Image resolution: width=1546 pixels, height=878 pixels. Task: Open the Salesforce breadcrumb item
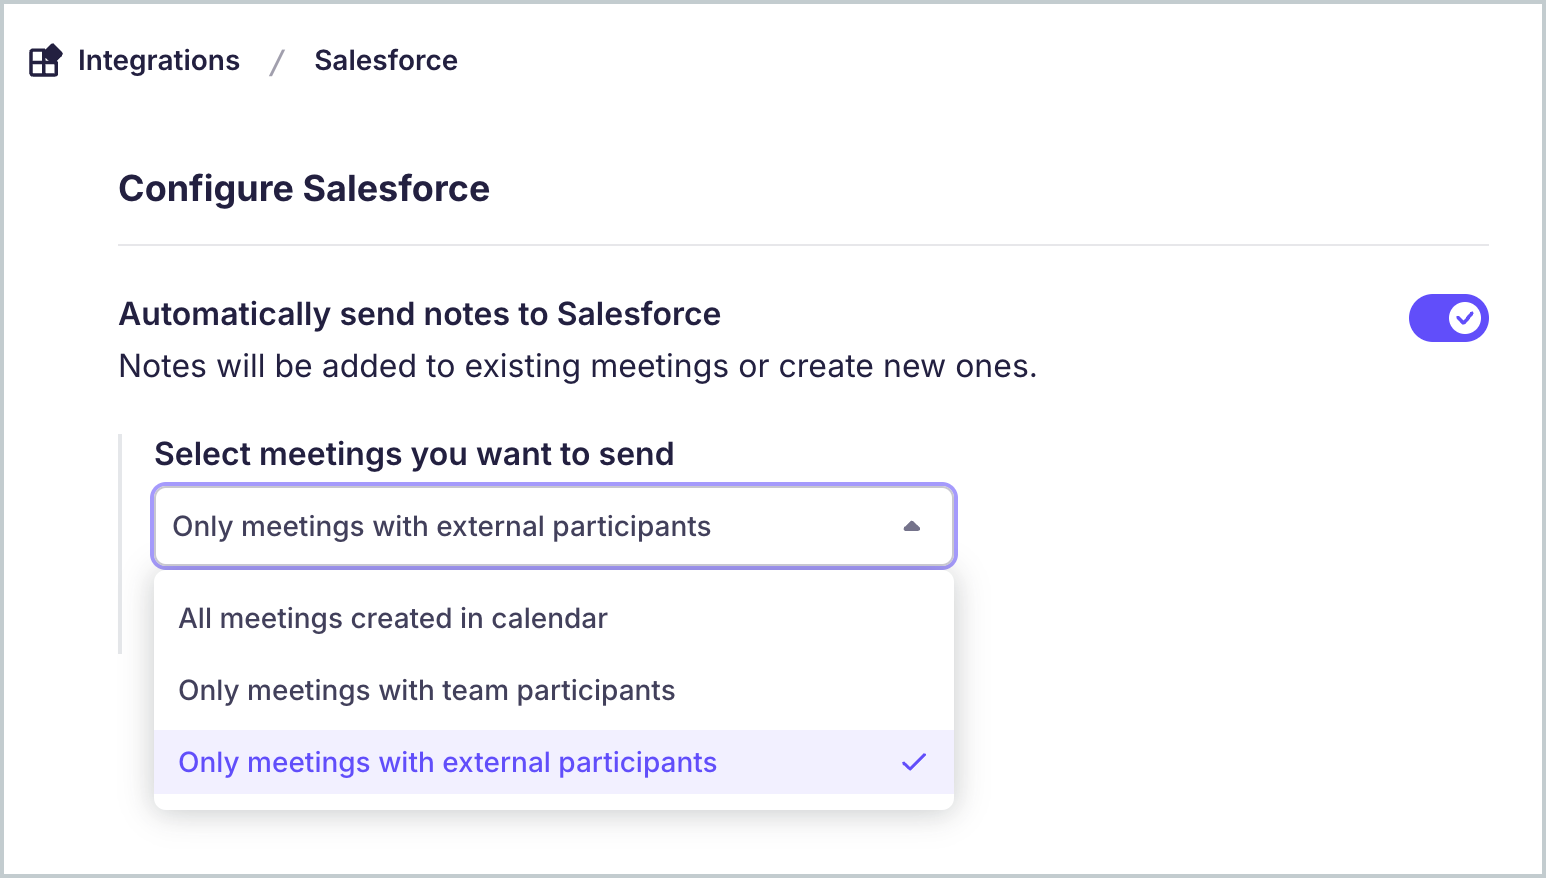click(x=386, y=60)
